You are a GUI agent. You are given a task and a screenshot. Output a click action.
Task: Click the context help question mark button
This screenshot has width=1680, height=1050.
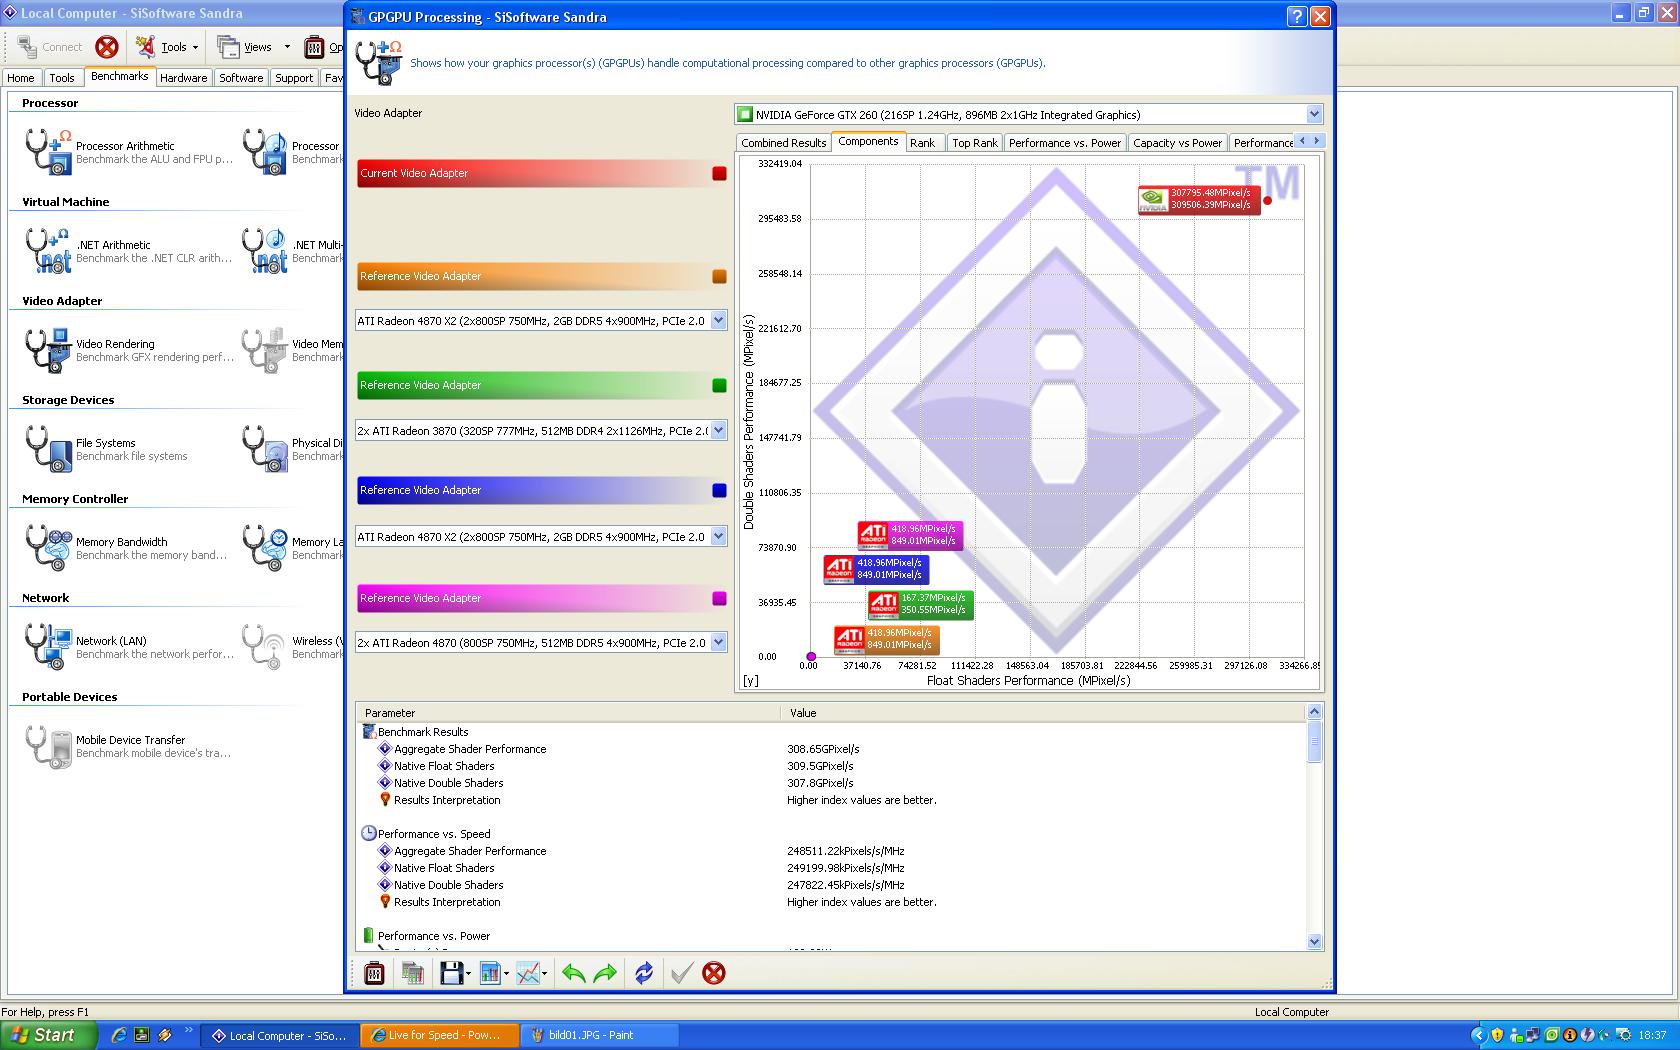click(x=1297, y=16)
